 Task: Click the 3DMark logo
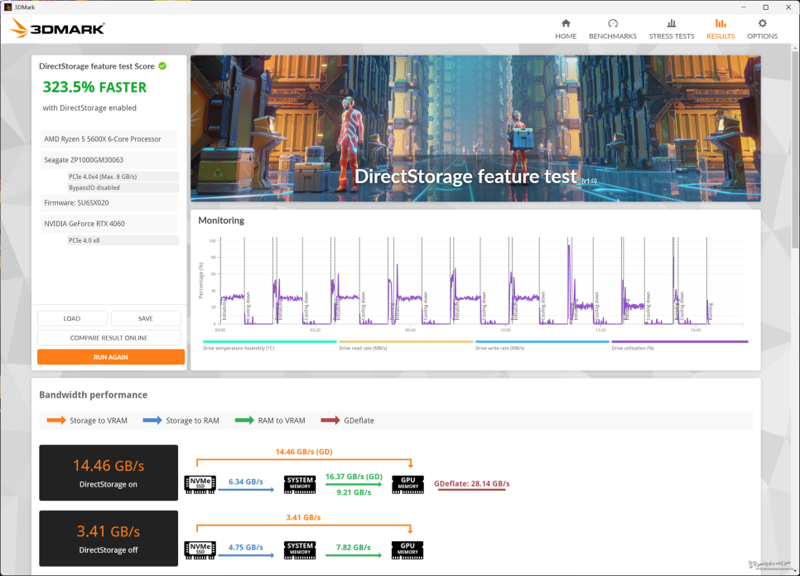pos(57,29)
